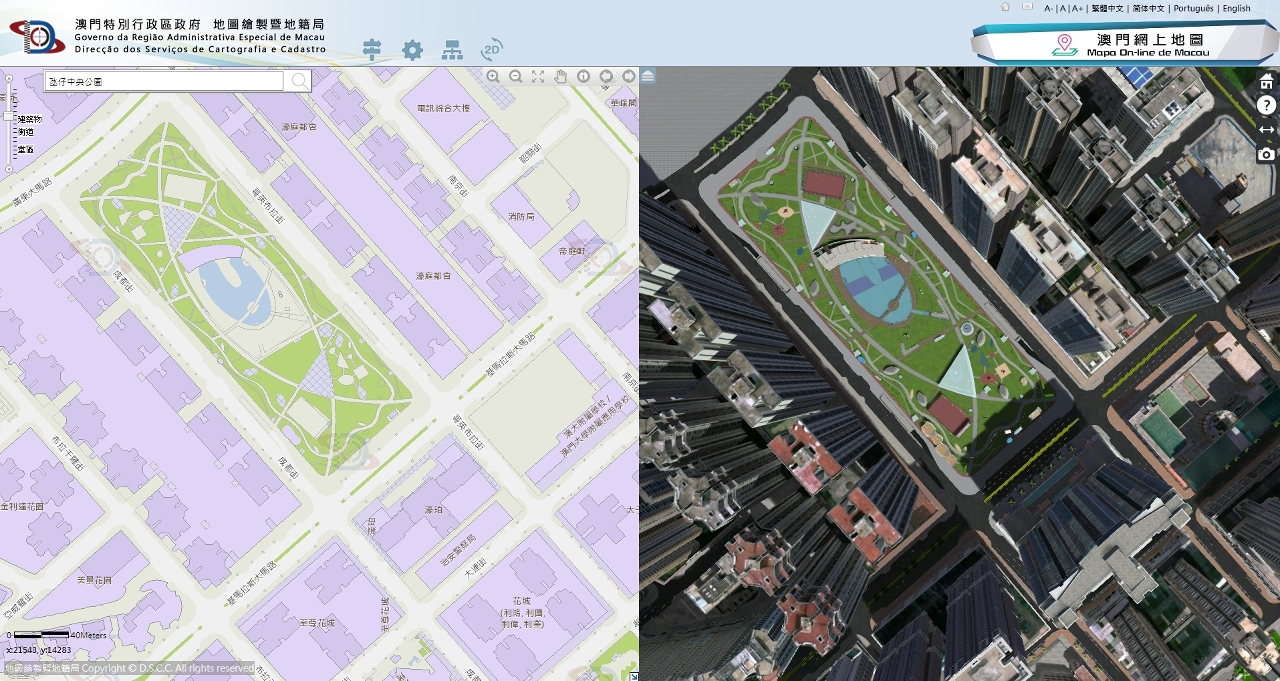1280x681 pixels.
Task: Click the signpost directions icon in header
Action: pyautogui.click(x=372, y=49)
